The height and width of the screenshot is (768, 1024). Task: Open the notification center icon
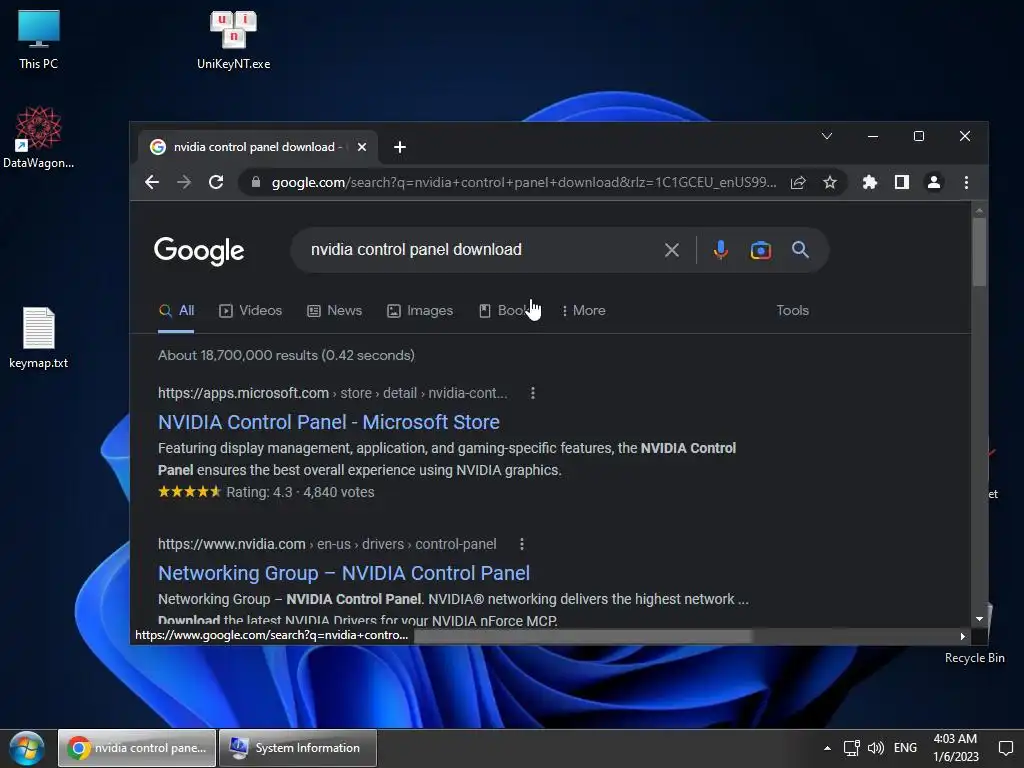[x=1006, y=748]
